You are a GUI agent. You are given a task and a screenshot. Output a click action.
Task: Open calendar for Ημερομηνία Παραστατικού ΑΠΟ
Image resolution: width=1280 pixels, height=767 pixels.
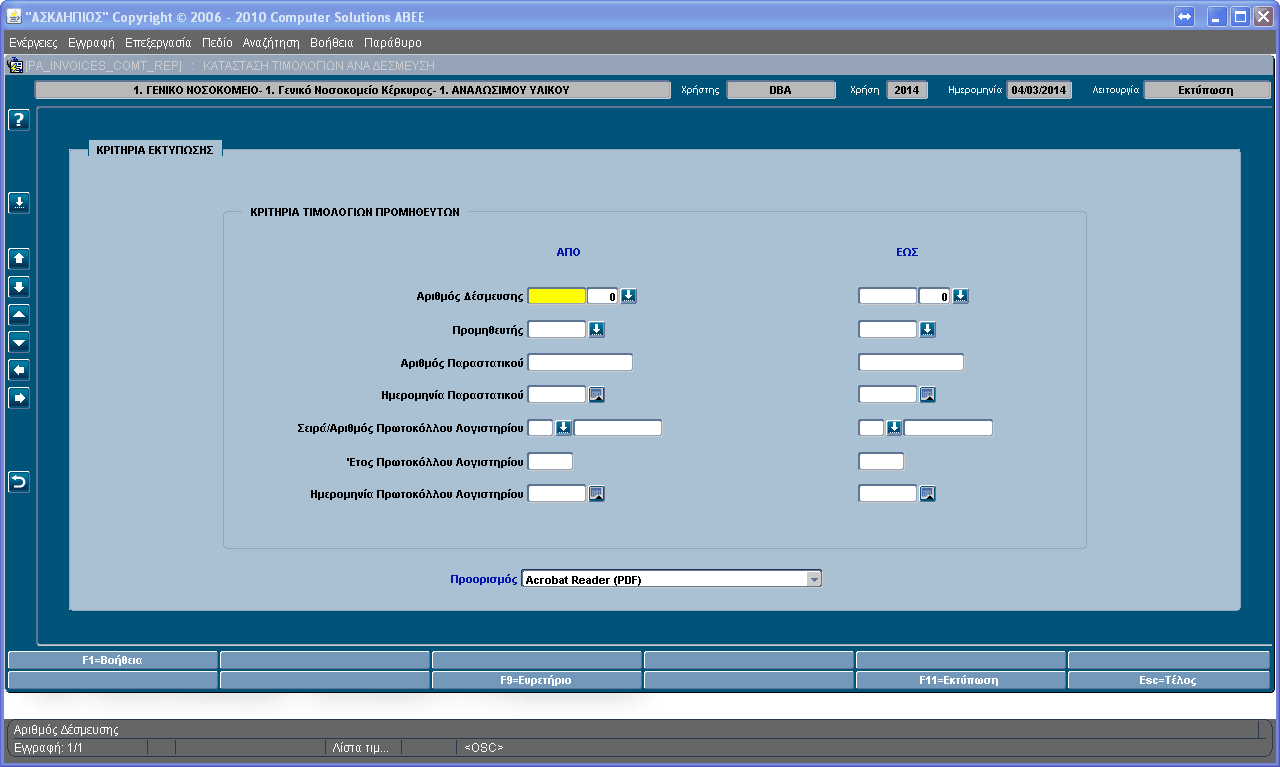tap(597, 395)
